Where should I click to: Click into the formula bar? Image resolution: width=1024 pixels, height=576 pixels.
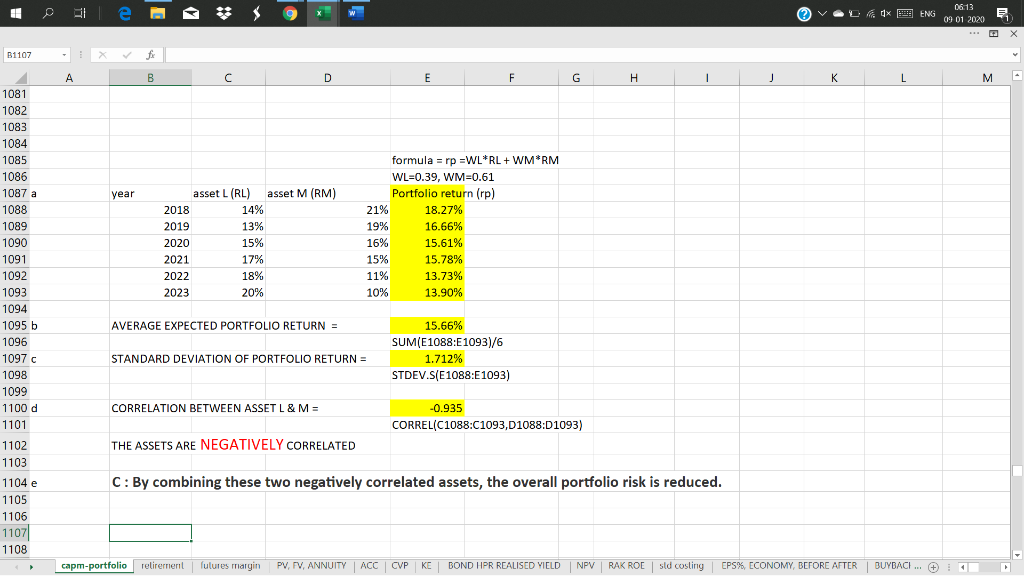[x=586, y=55]
